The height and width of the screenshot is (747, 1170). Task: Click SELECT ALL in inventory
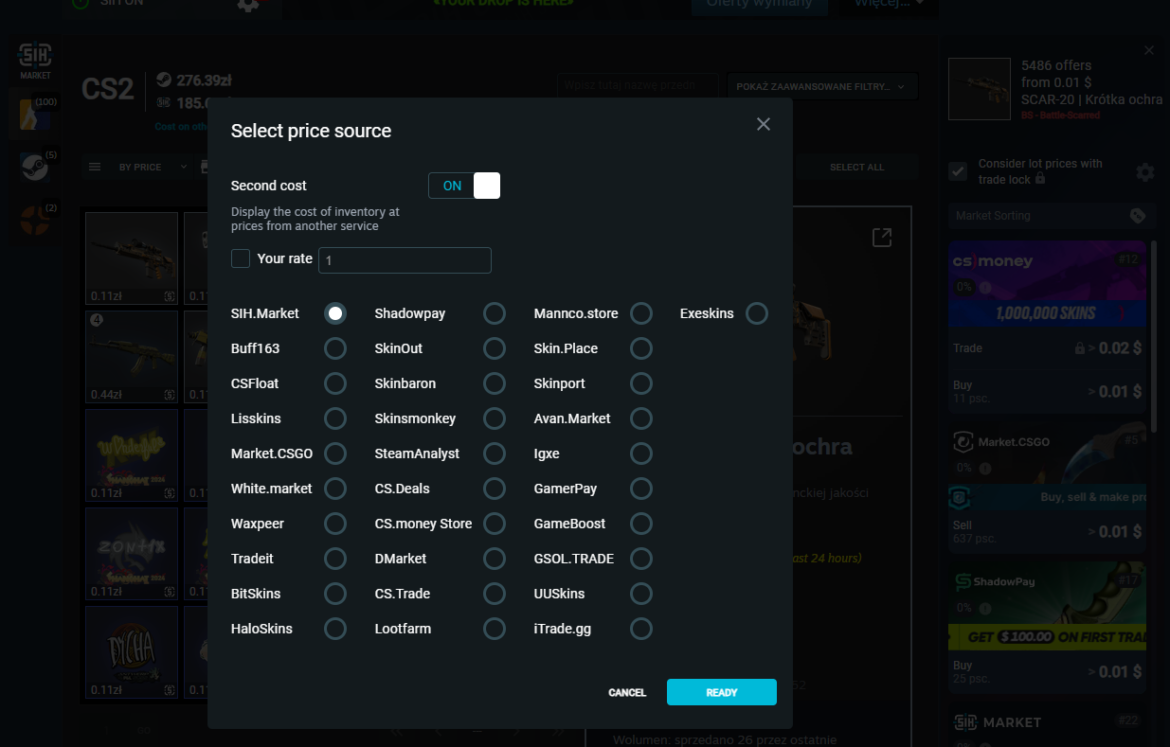(x=857, y=167)
